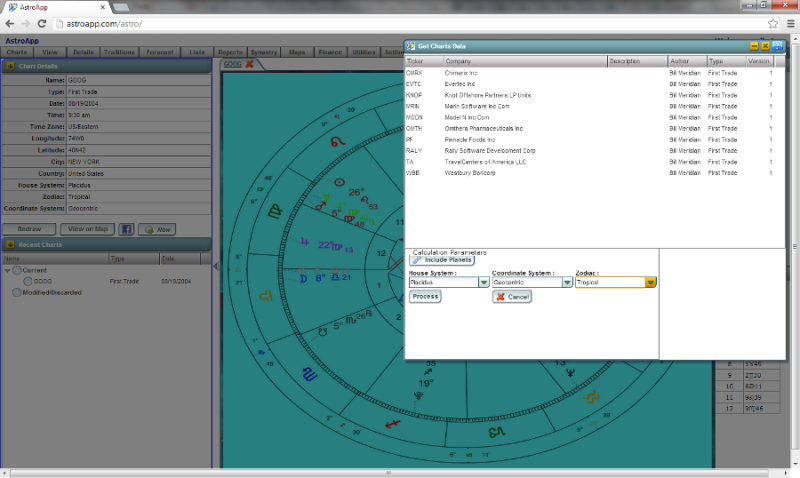Open the Synastry menu

pyautogui.click(x=264, y=51)
